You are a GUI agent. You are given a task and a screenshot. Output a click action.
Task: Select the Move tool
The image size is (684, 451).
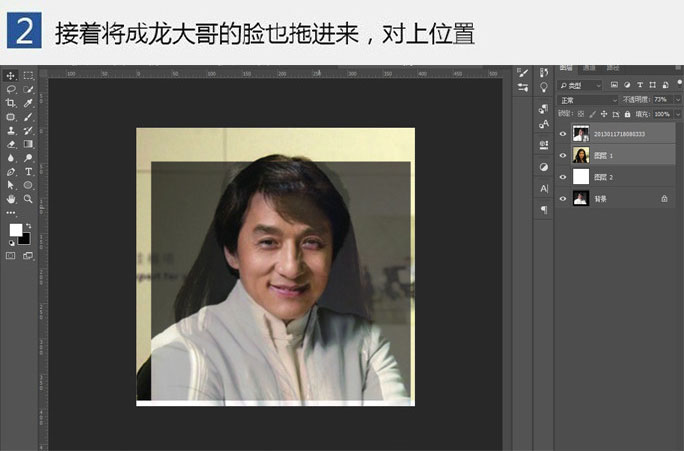click(x=11, y=75)
